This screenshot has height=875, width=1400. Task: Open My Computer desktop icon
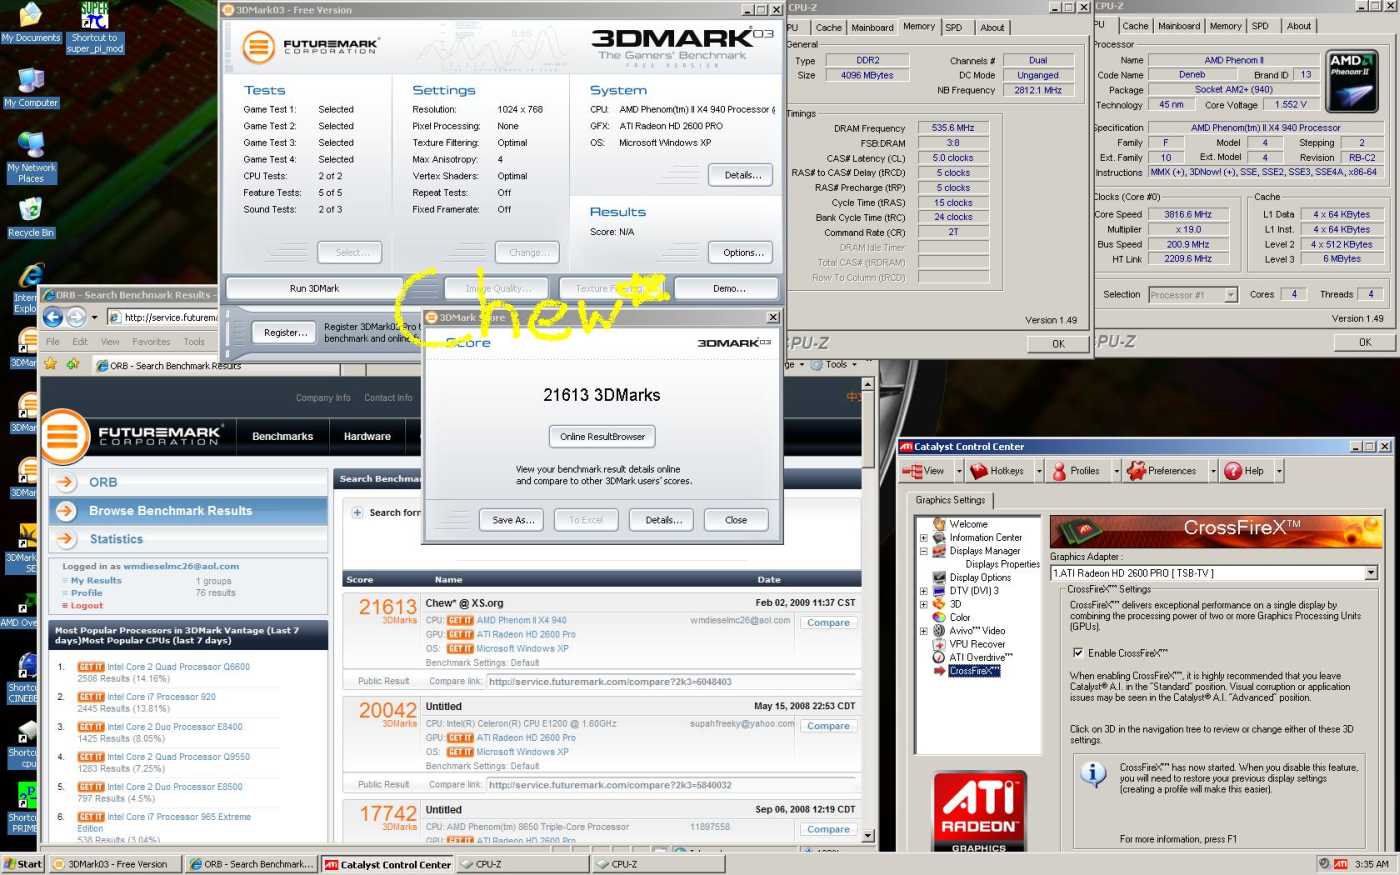30,88
